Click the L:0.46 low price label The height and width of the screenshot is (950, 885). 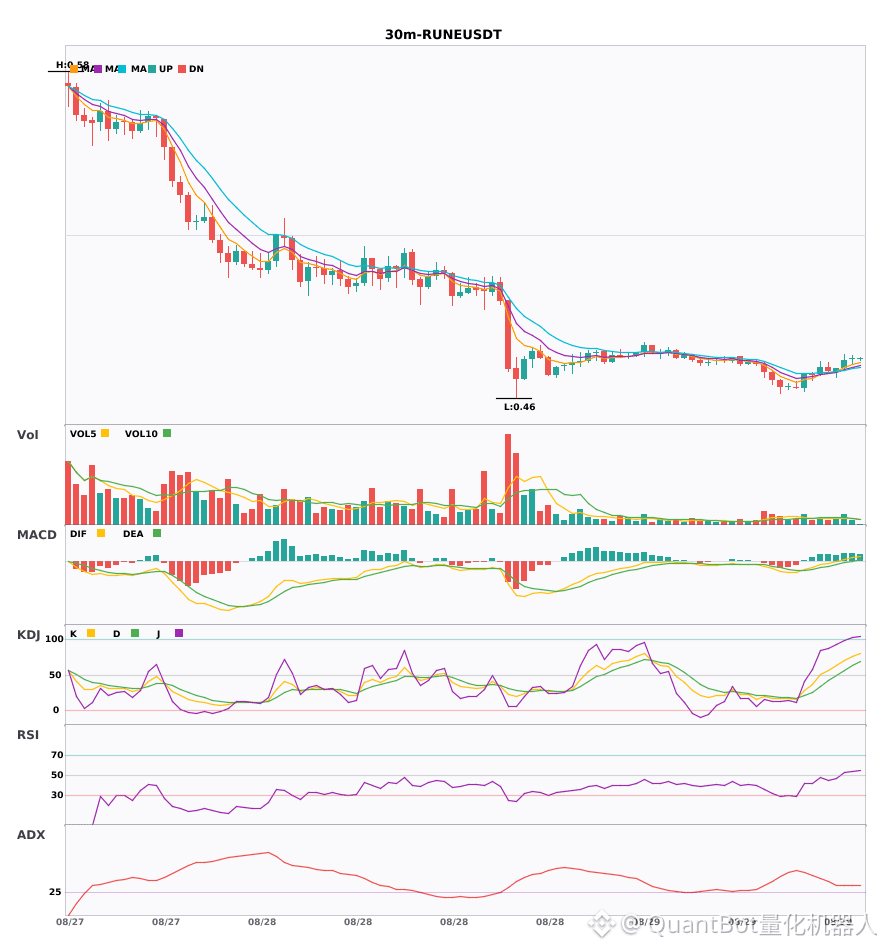[x=520, y=407]
